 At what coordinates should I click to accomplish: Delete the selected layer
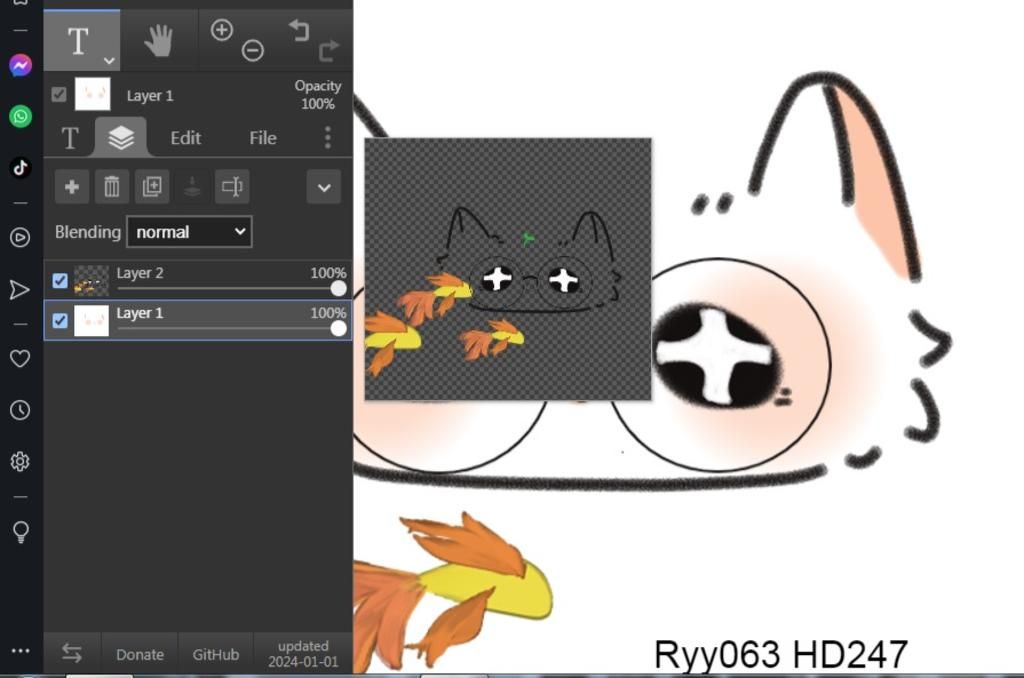pyautogui.click(x=112, y=187)
